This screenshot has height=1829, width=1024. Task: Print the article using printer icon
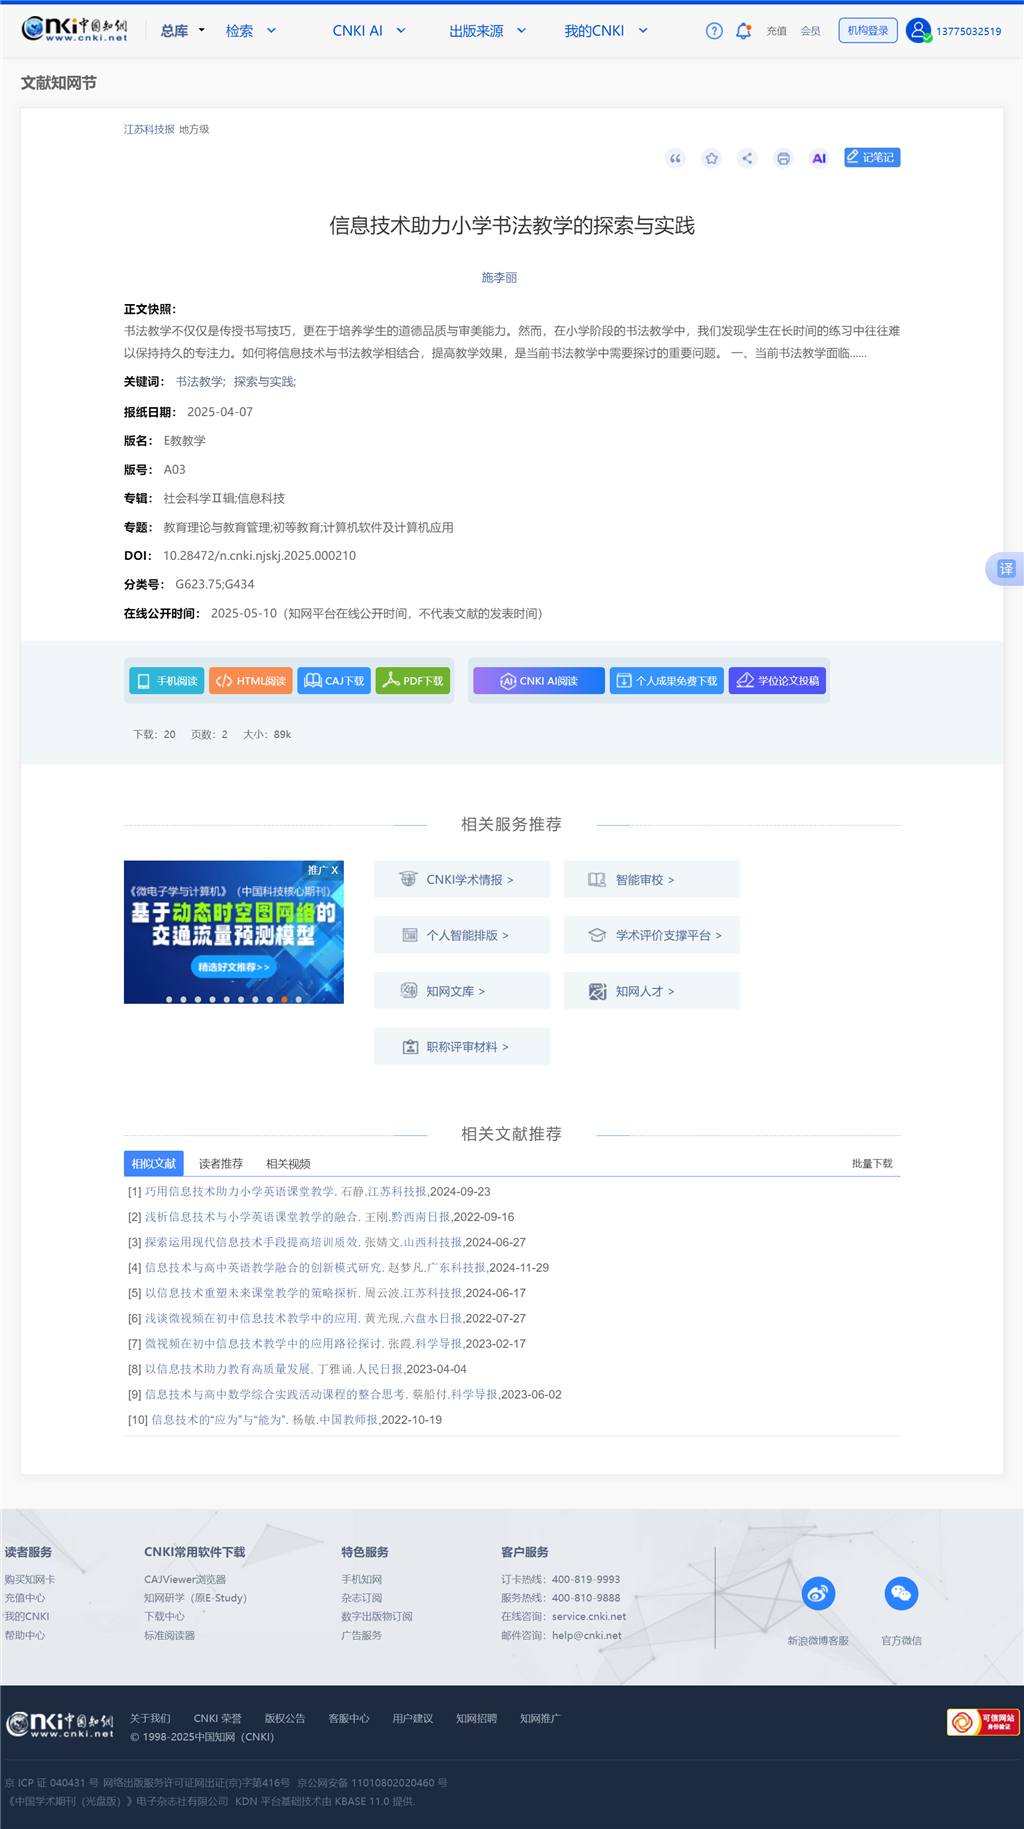pyautogui.click(x=783, y=158)
